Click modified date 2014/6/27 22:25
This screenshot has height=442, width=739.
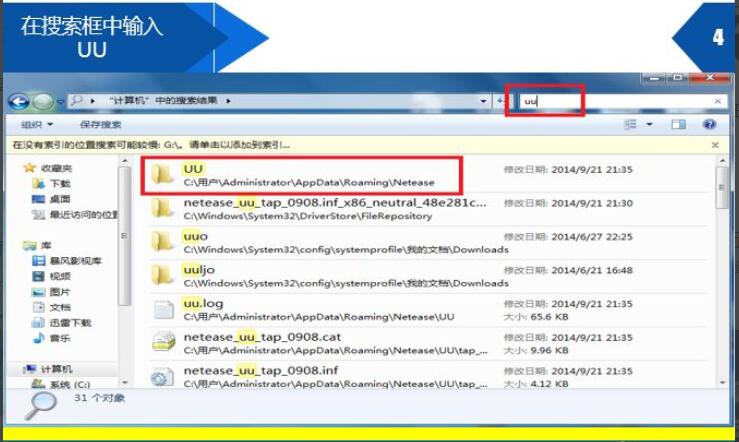pos(592,237)
